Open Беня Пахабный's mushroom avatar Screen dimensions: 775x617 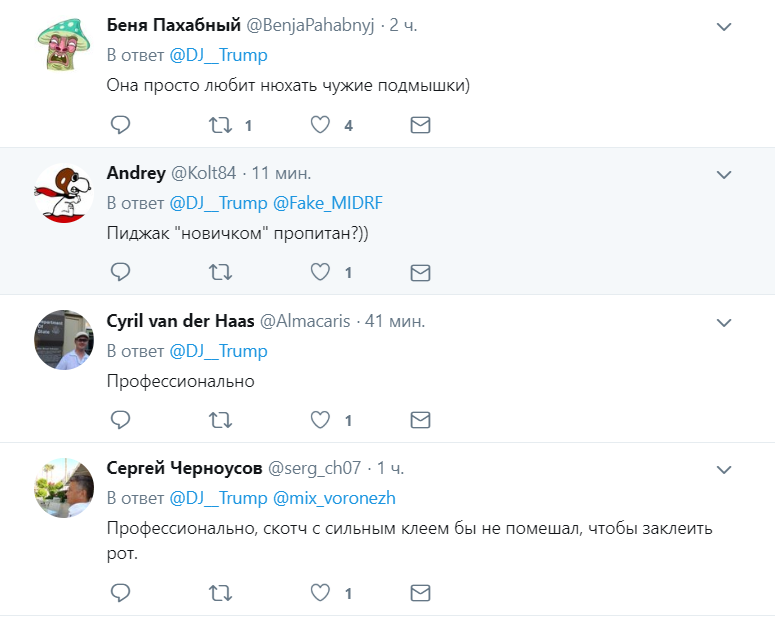click(64, 45)
